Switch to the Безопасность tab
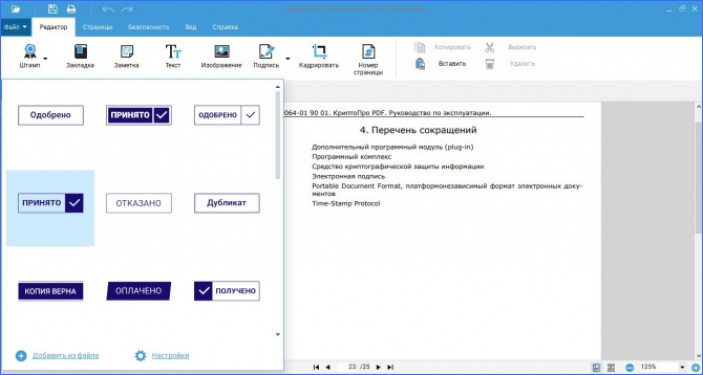Image resolution: width=703 pixels, height=375 pixels. [148, 27]
